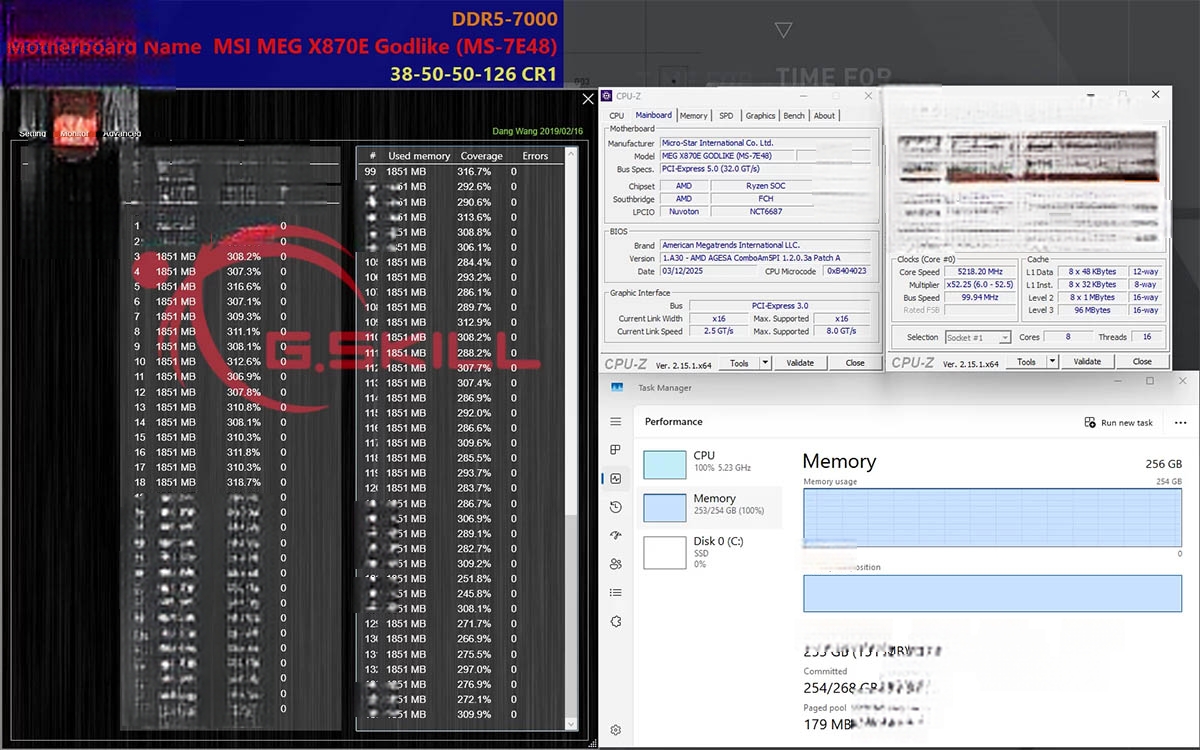The height and width of the screenshot is (750, 1200).
Task: Open the Advanced tab in memory test
Action: [121, 133]
